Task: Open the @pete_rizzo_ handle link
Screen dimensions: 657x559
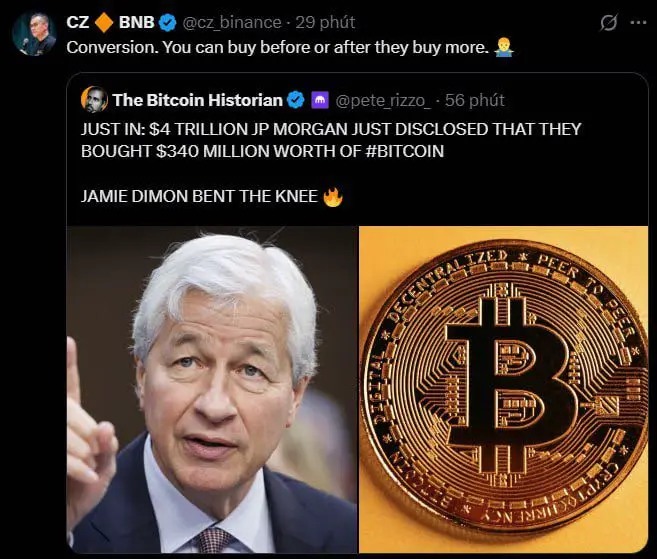Action: [x=383, y=100]
